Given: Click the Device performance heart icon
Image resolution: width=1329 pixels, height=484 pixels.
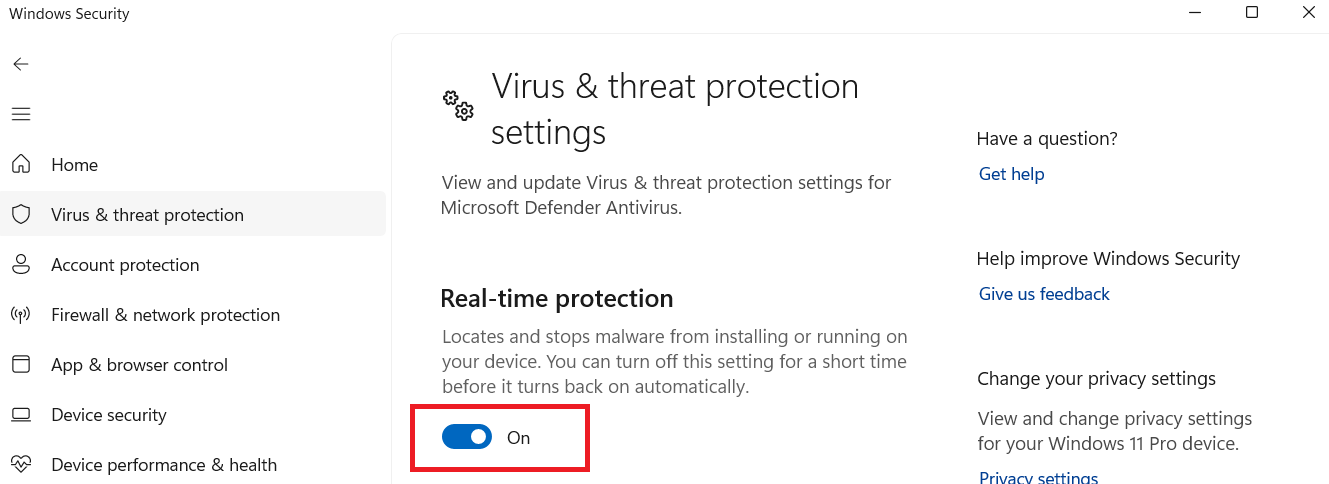Looking at the screenshot, I should [x=20, y=465].
